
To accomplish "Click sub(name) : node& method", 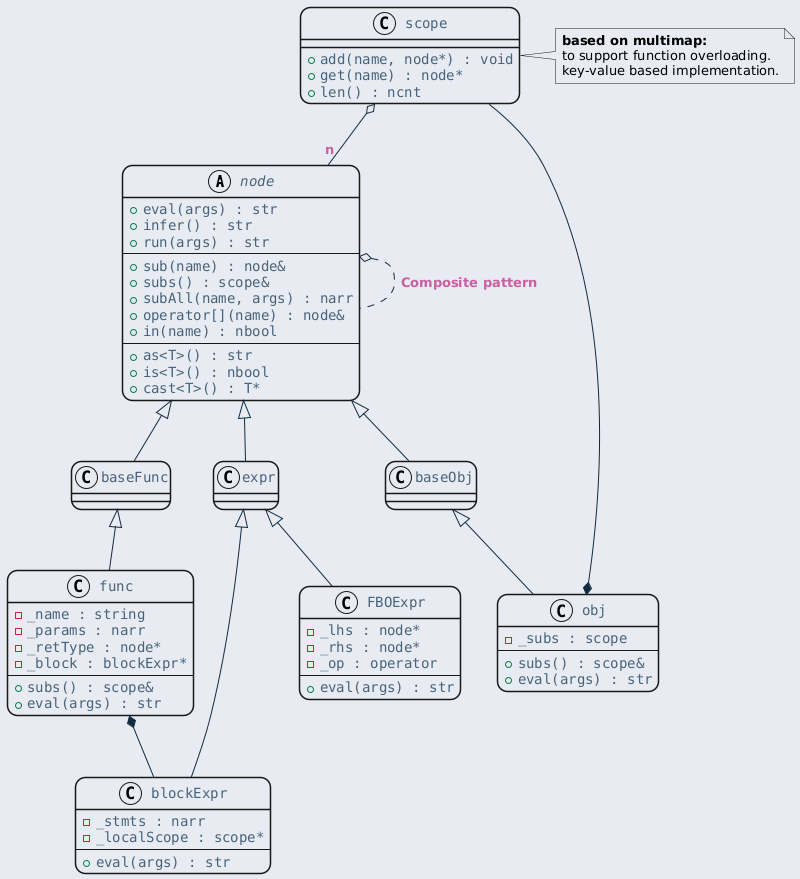I will point(214,266).
